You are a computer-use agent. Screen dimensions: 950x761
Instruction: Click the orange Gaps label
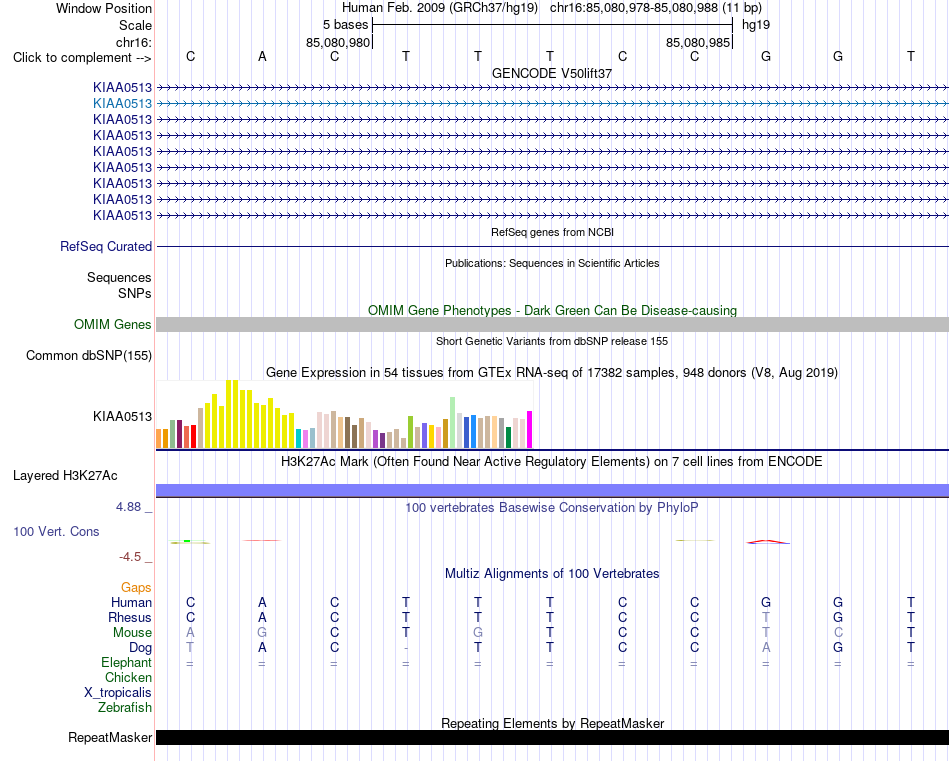pyautogui.click(x=136, y=588)
